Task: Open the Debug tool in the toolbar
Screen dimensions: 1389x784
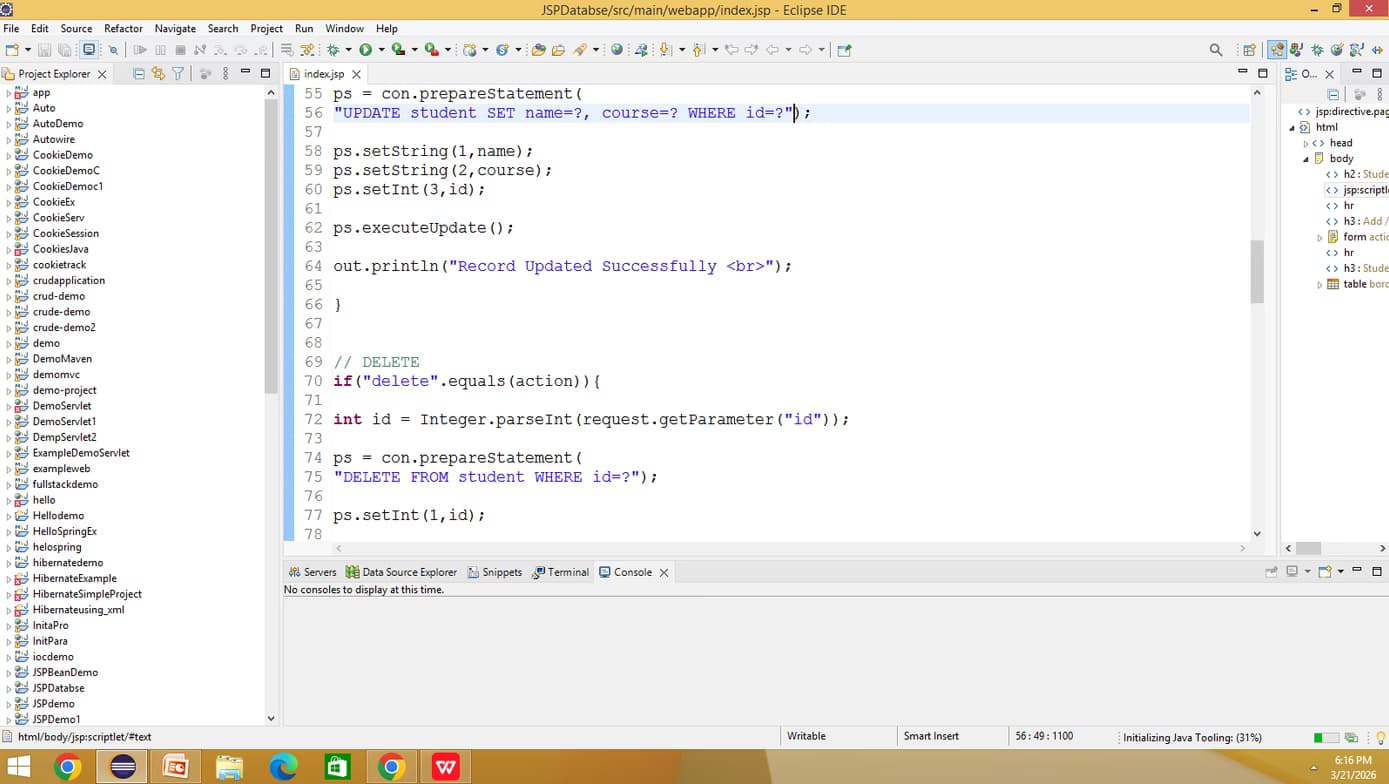Action: tap(333, 49)
